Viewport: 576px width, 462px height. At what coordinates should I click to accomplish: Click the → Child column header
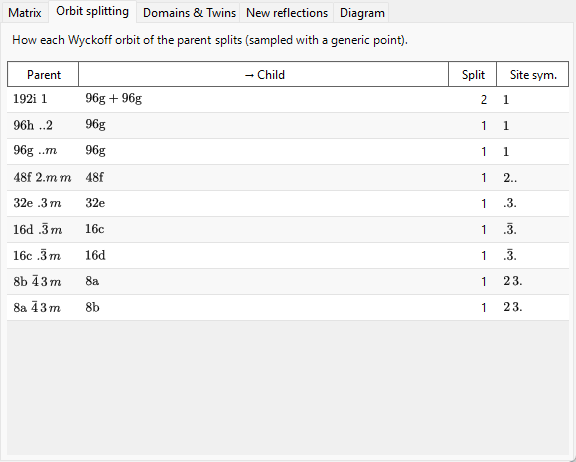point(264,75)
